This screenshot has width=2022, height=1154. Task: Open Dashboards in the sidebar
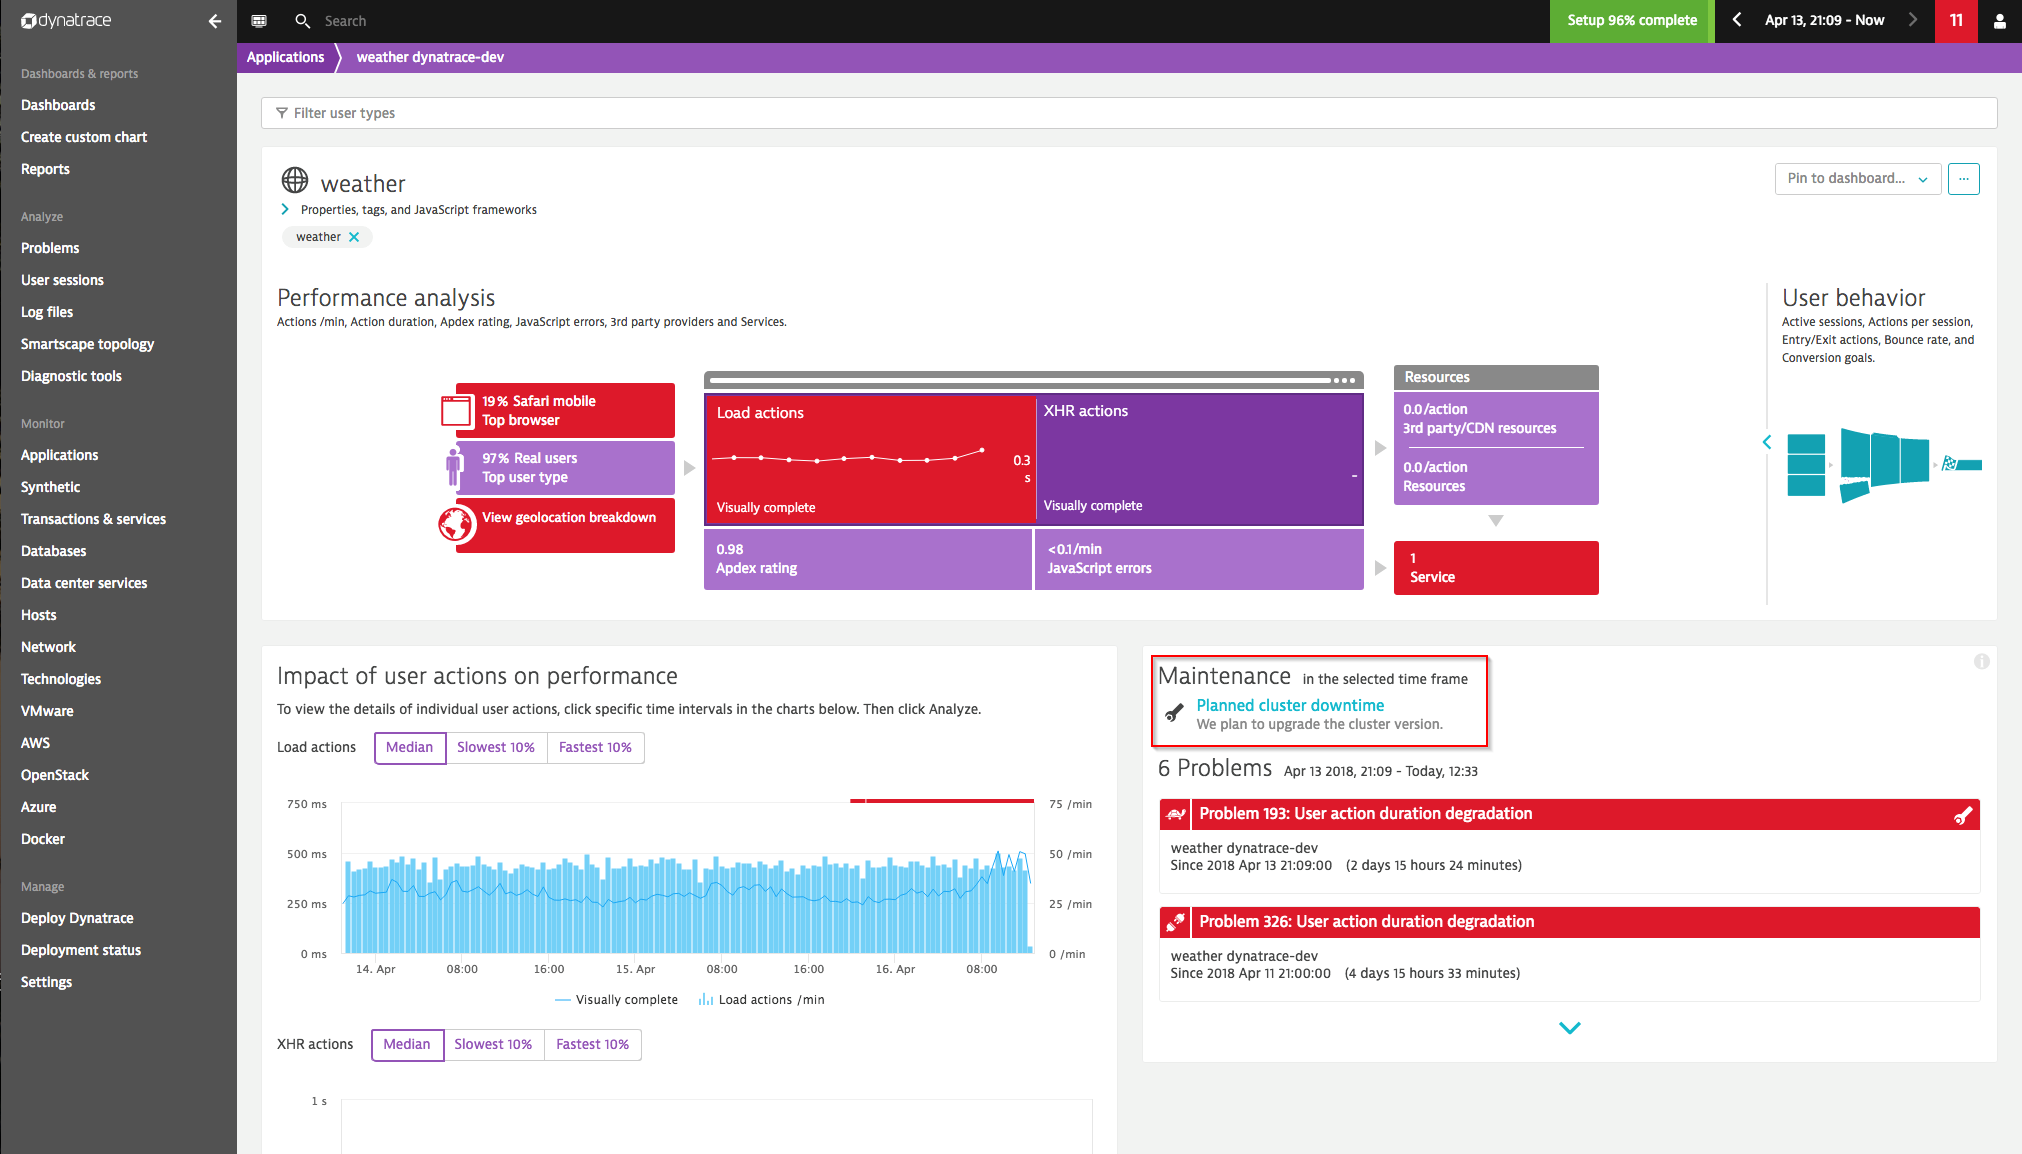tap(58, 105)
